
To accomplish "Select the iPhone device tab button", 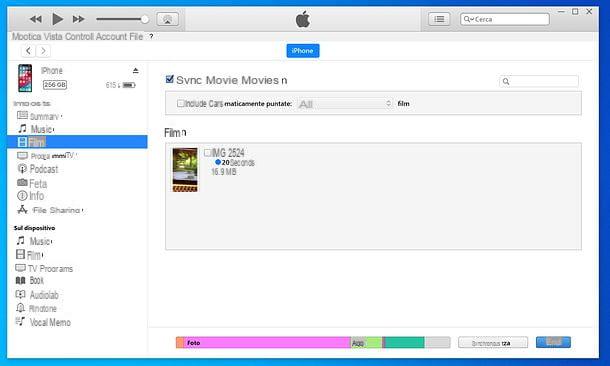I will tap(303, 51).
